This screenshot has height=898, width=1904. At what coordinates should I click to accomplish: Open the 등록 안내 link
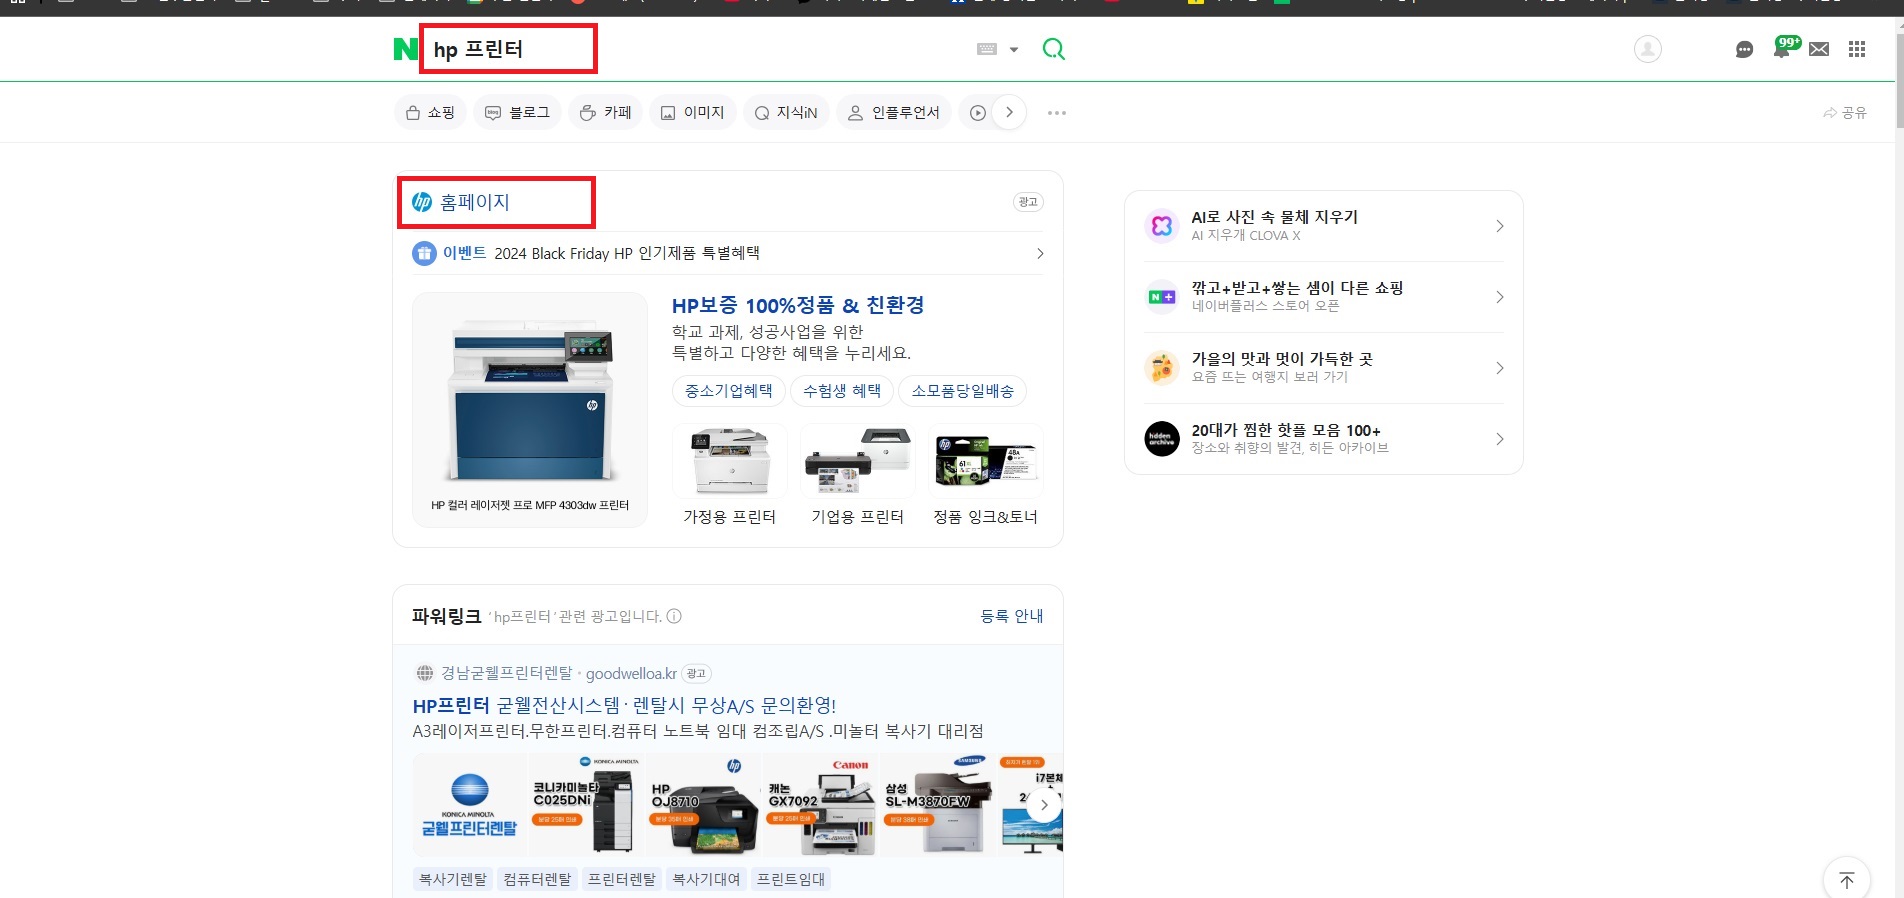(1012, 616)
